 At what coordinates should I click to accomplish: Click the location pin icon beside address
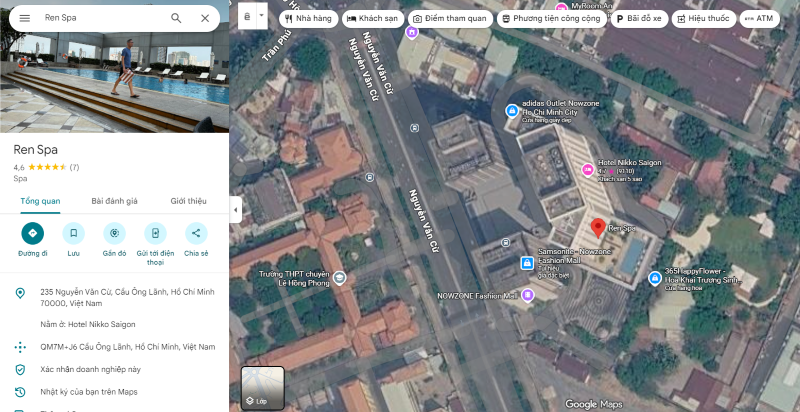pyautogui.click(x=20, y=293)
